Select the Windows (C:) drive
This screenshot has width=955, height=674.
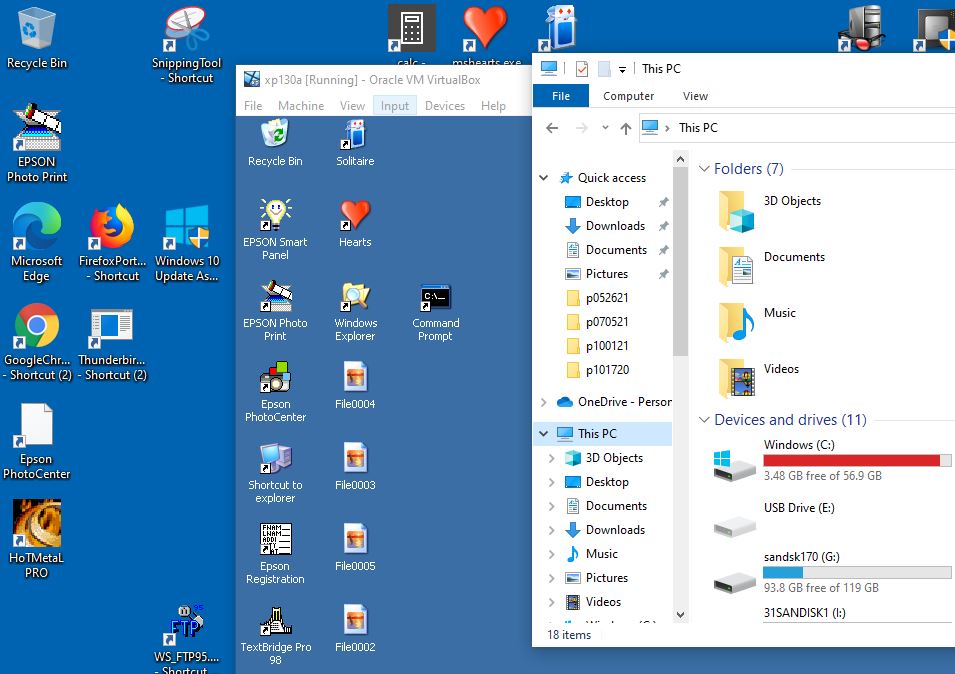831,460
